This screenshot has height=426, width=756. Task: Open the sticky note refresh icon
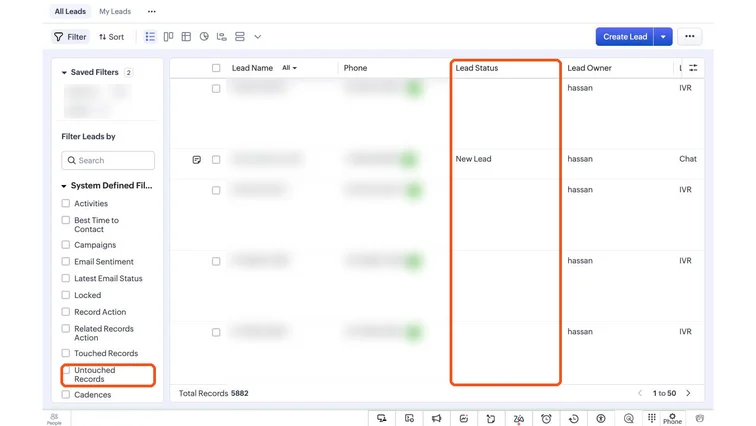[x=491, y=418]
